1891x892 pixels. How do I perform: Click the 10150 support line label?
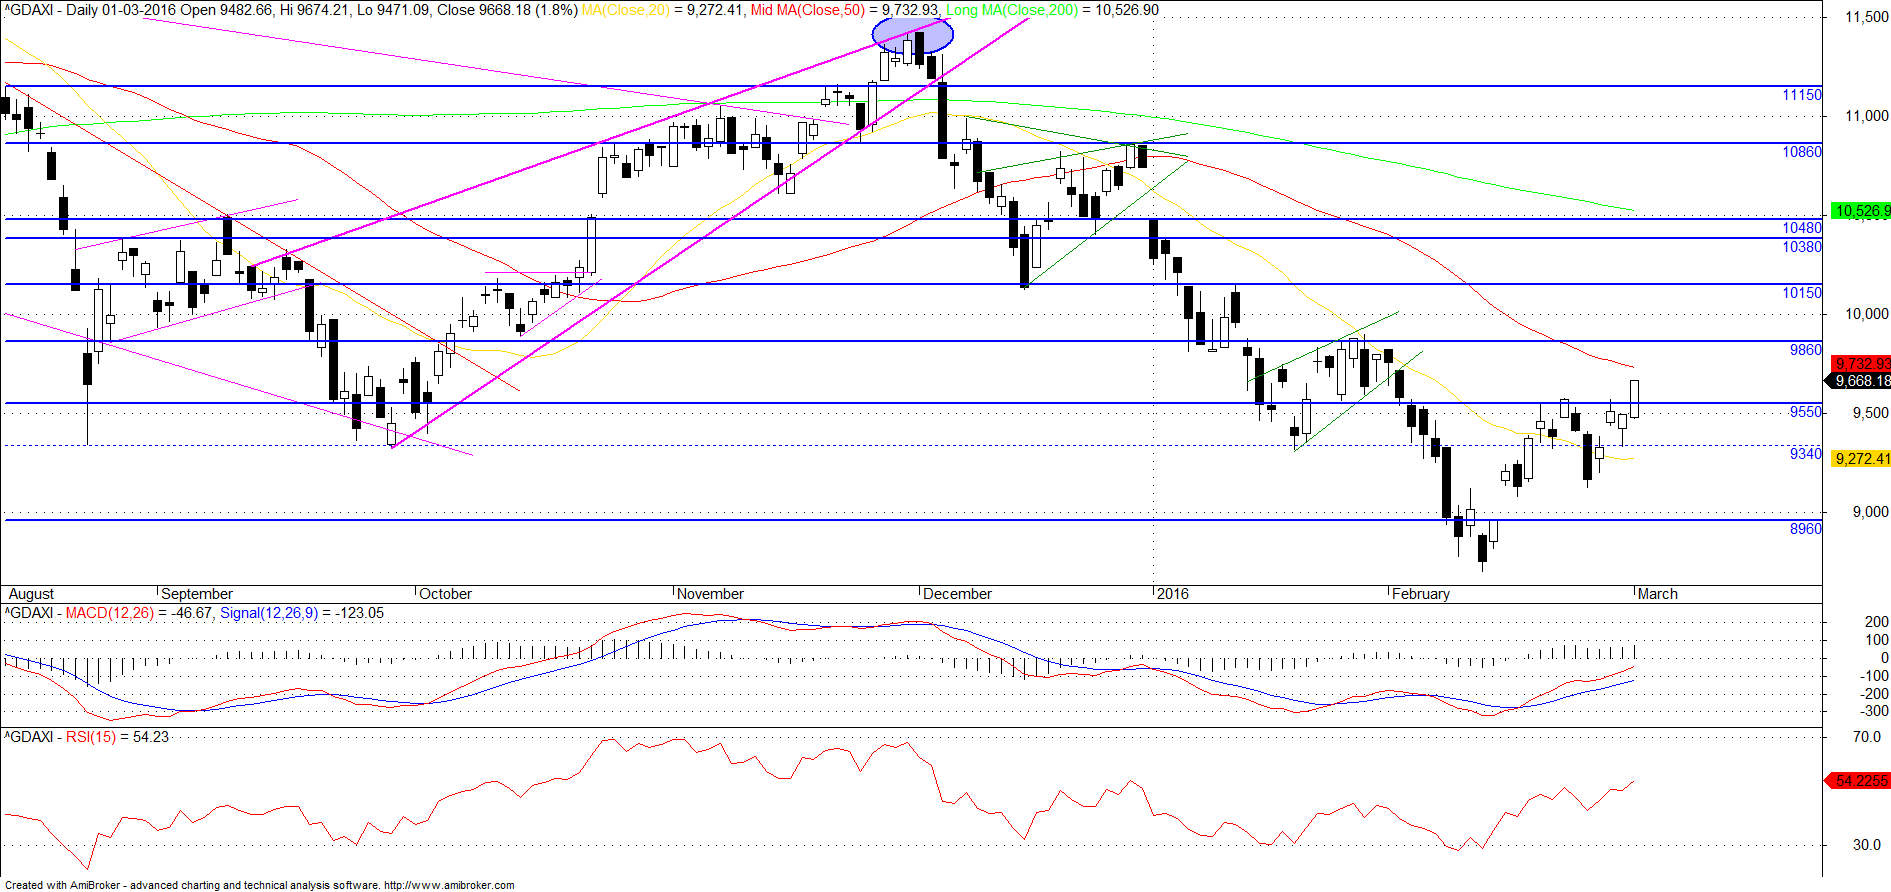(x=1802, y=293)
